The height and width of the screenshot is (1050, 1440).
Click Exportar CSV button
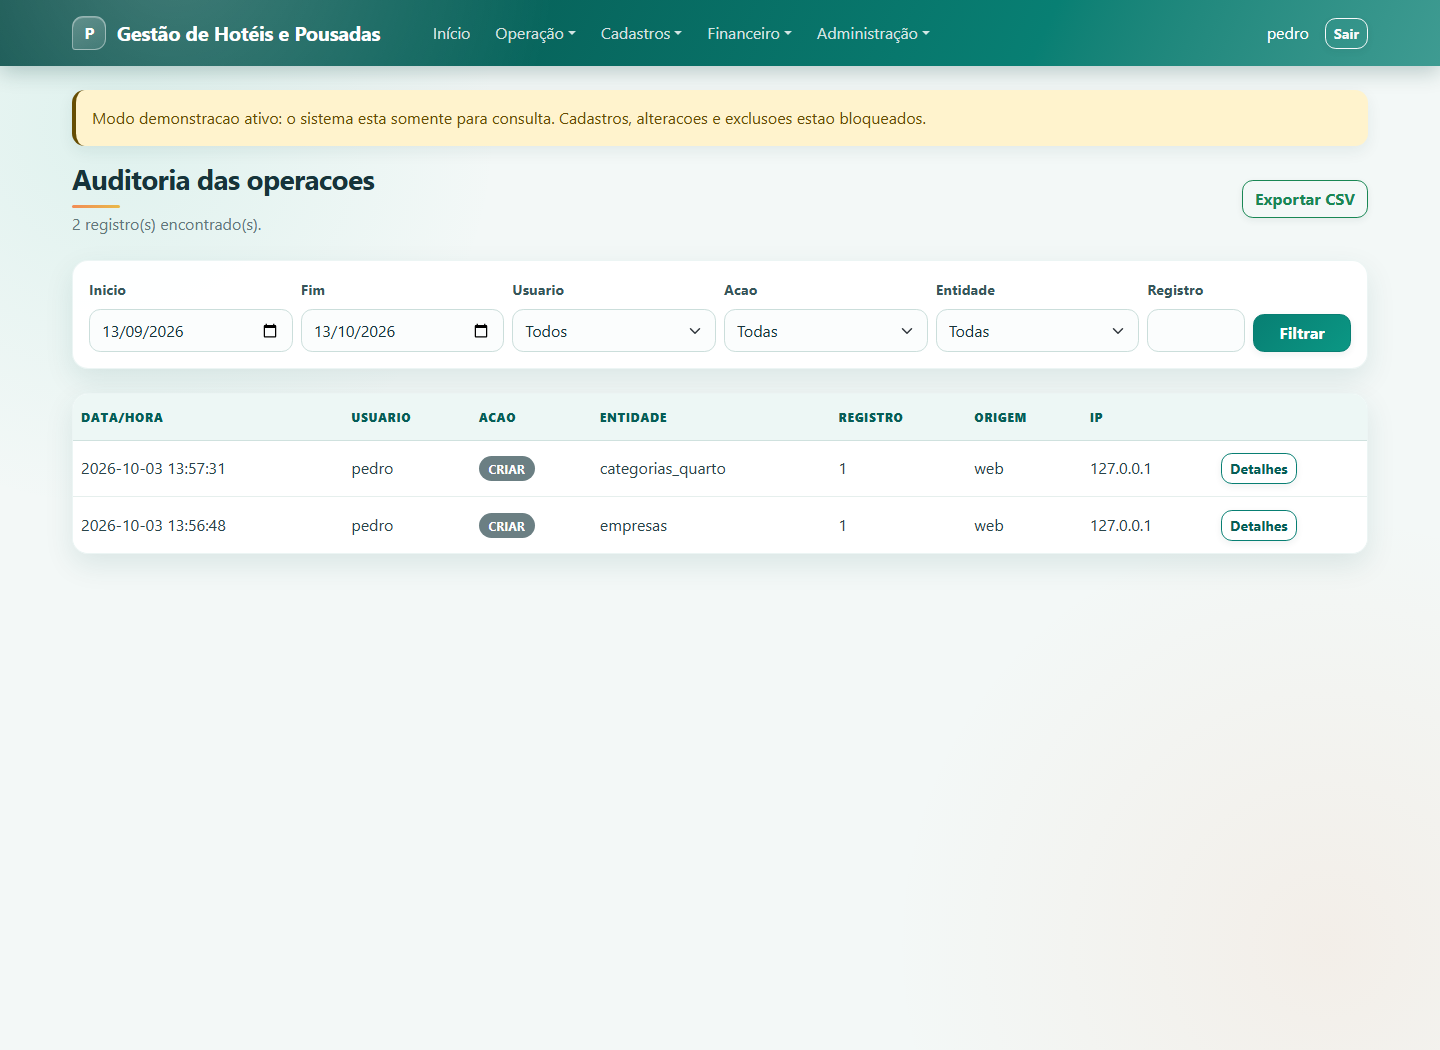[1304, 199]
